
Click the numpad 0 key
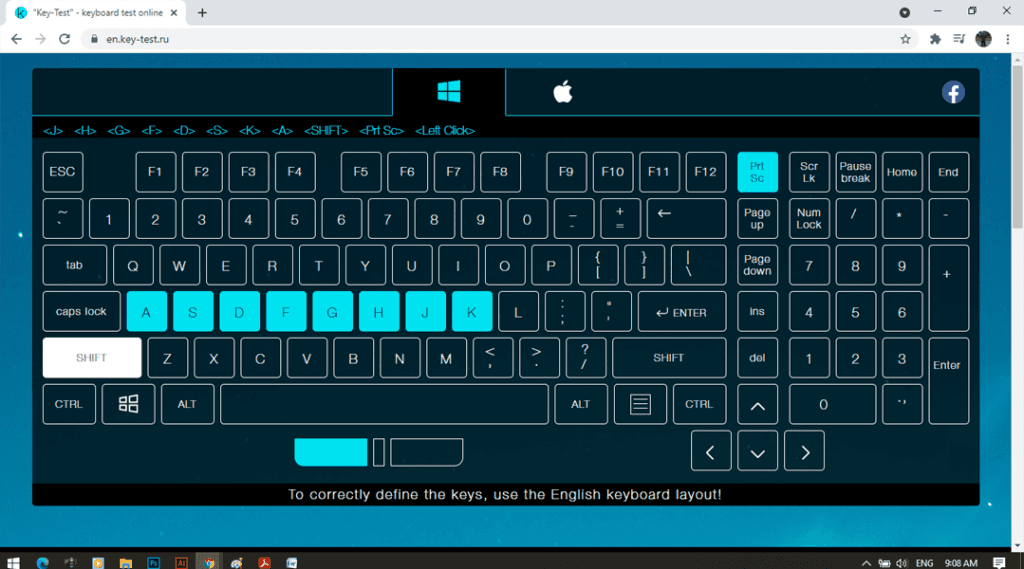pos(833,404)
